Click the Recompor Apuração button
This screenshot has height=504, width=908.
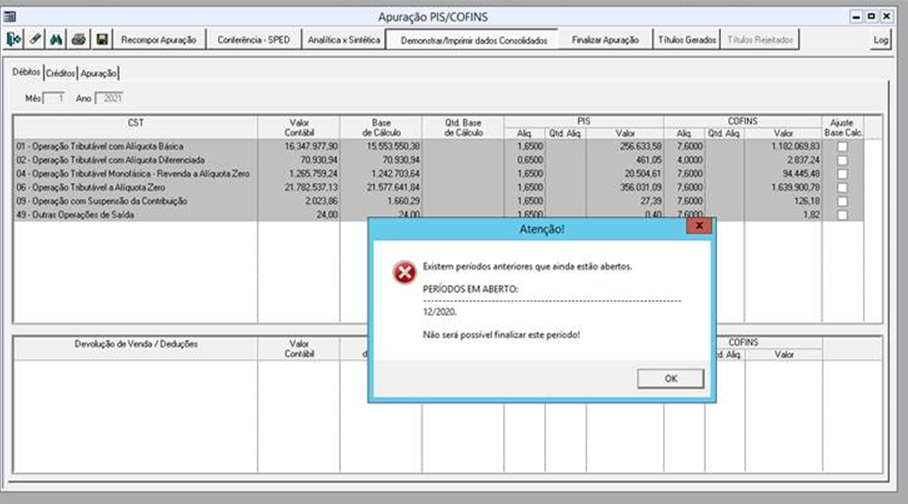pyautogui.click(x=159, y=39)
